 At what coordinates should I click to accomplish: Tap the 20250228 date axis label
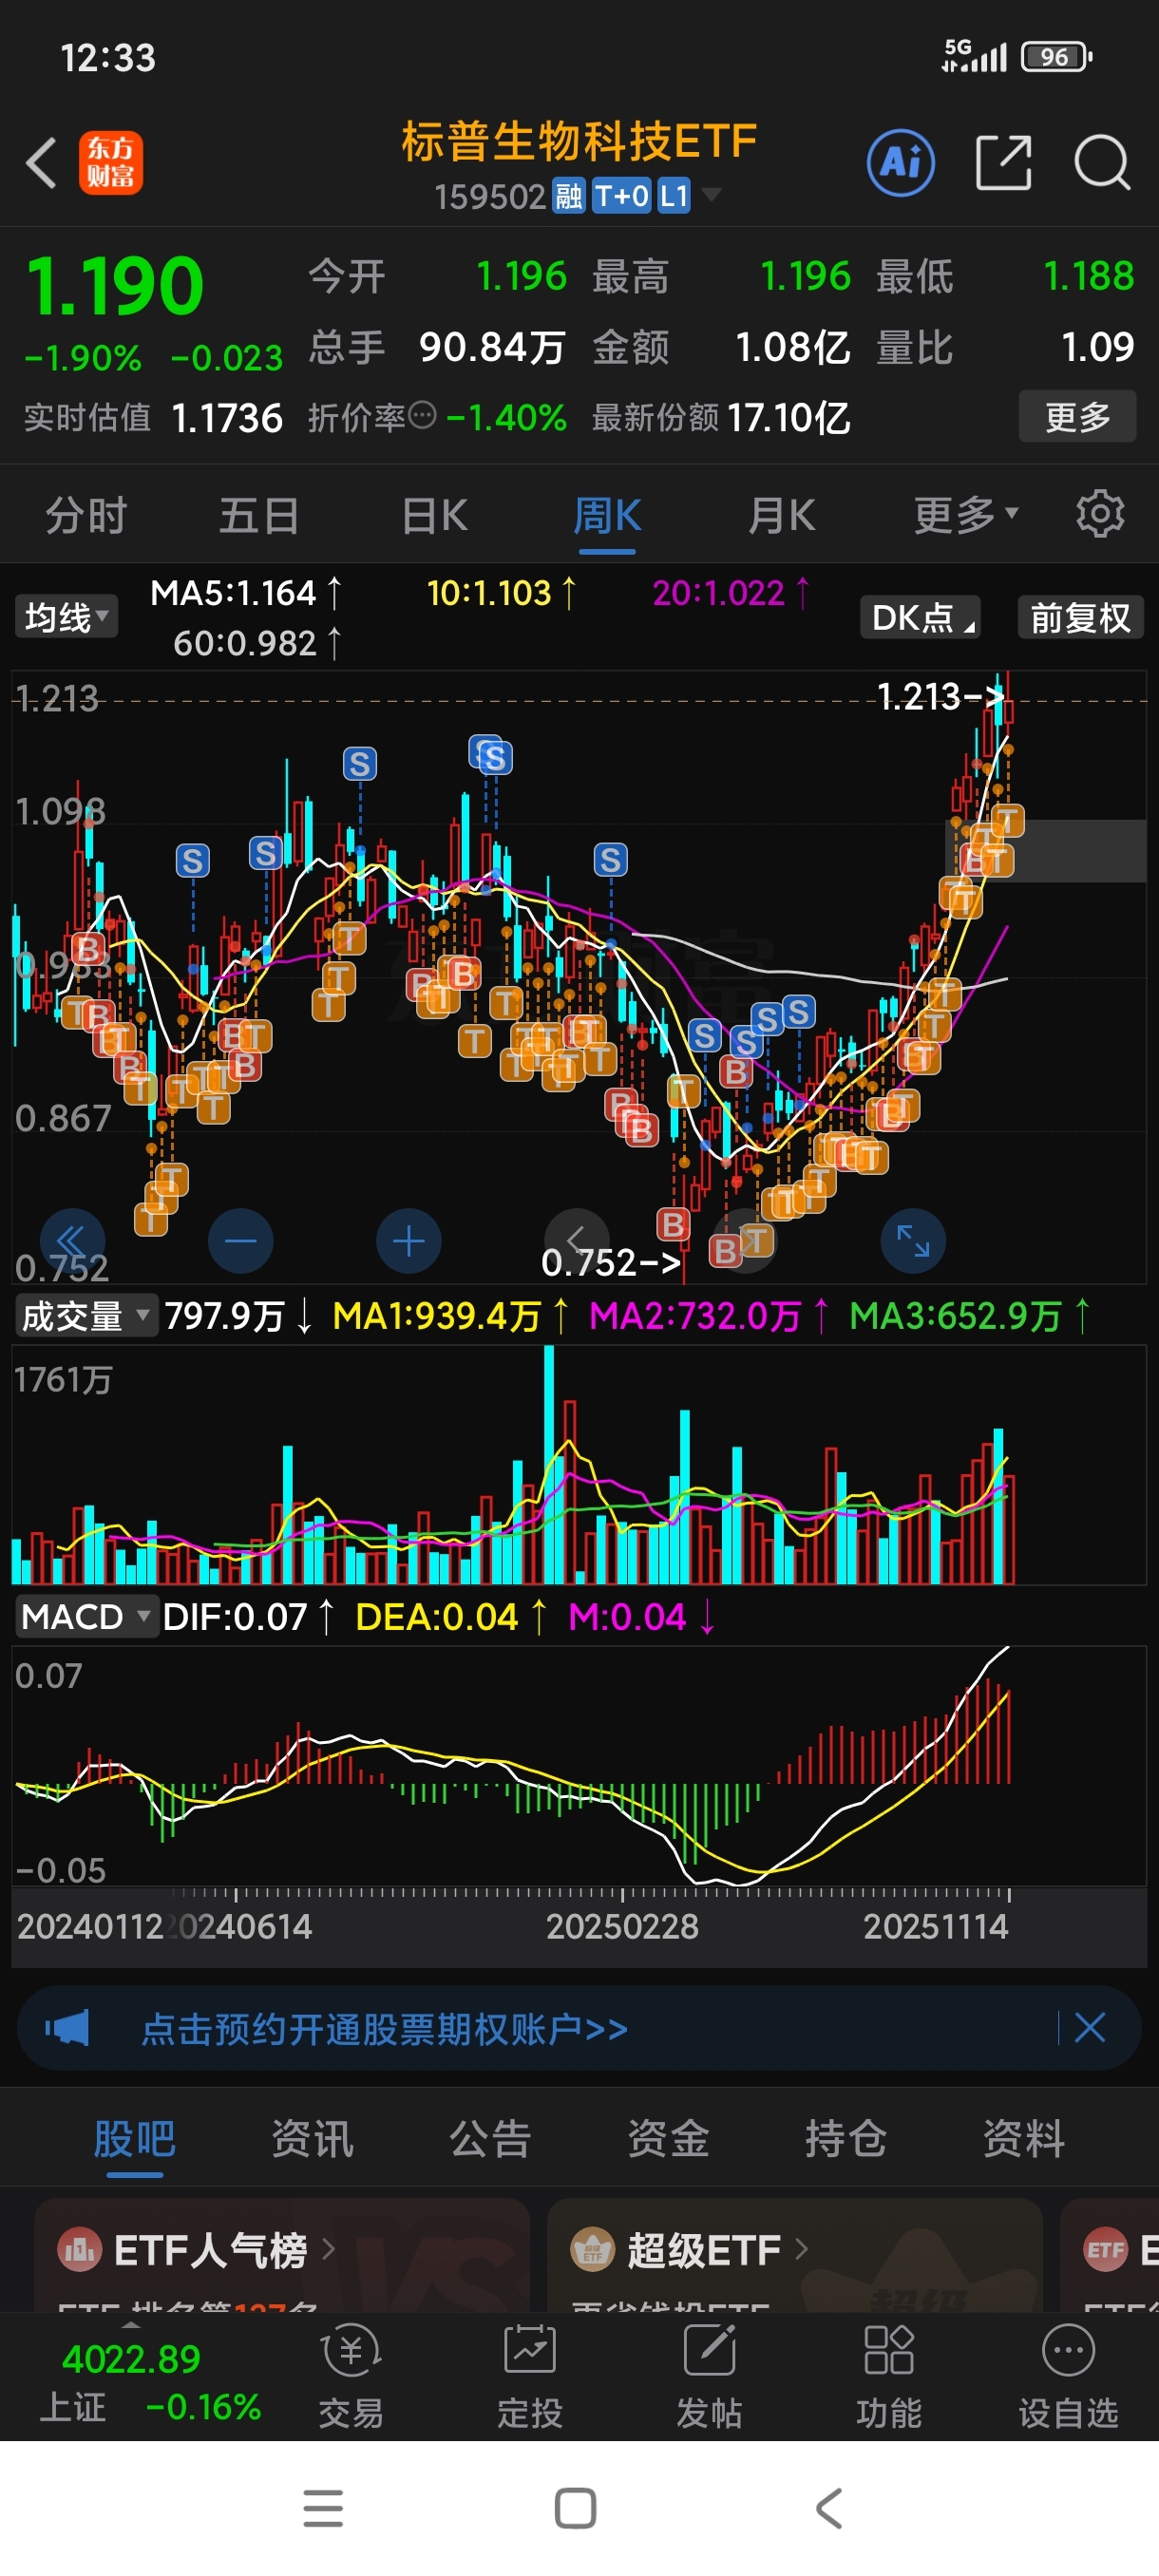622,1925
